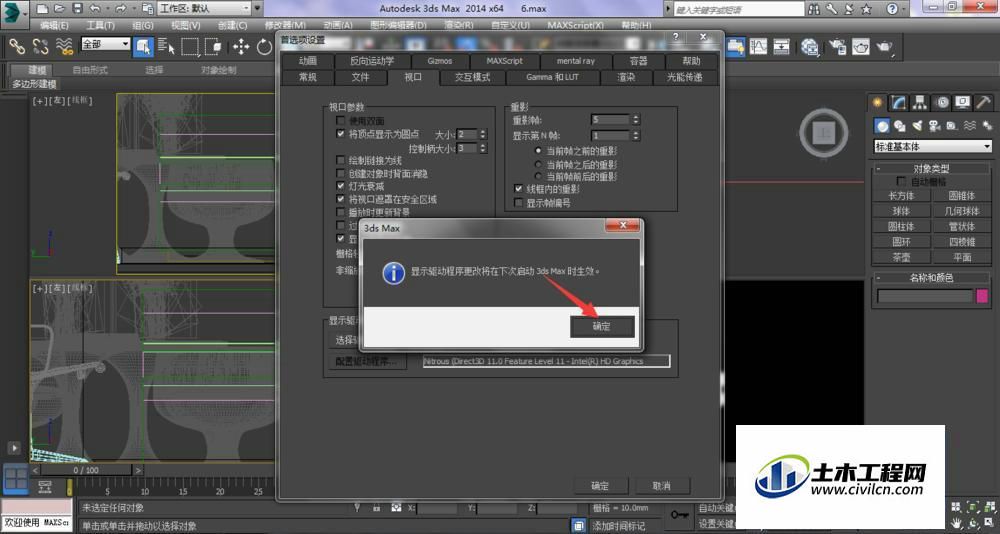Enable 显示帧编号 checkbox
Image resolution: width=1000 pixels, height=534 pixels.
click(x=518, y=203)
